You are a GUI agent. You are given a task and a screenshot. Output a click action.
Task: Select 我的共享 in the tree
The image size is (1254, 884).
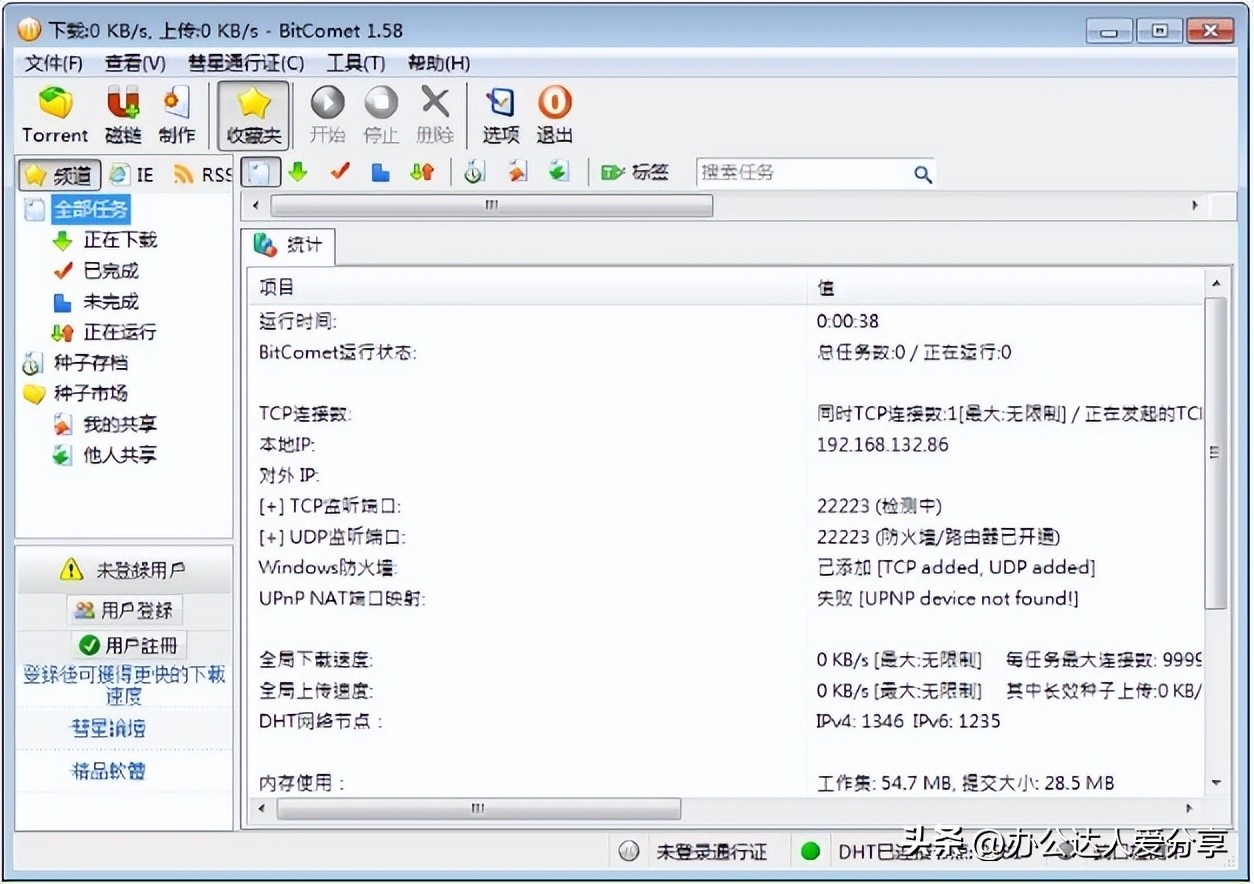pos(120,424)
